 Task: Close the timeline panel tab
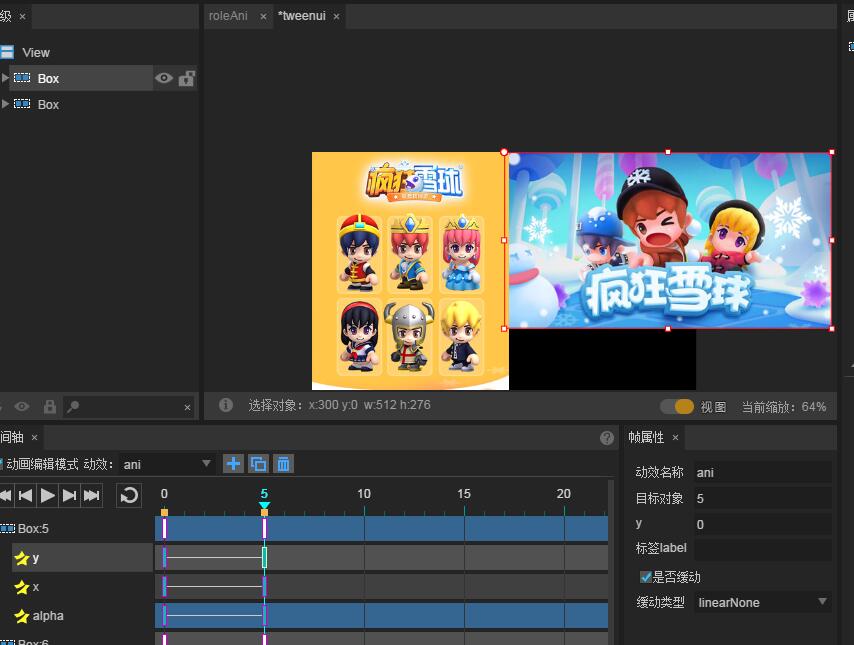[34, 437]
